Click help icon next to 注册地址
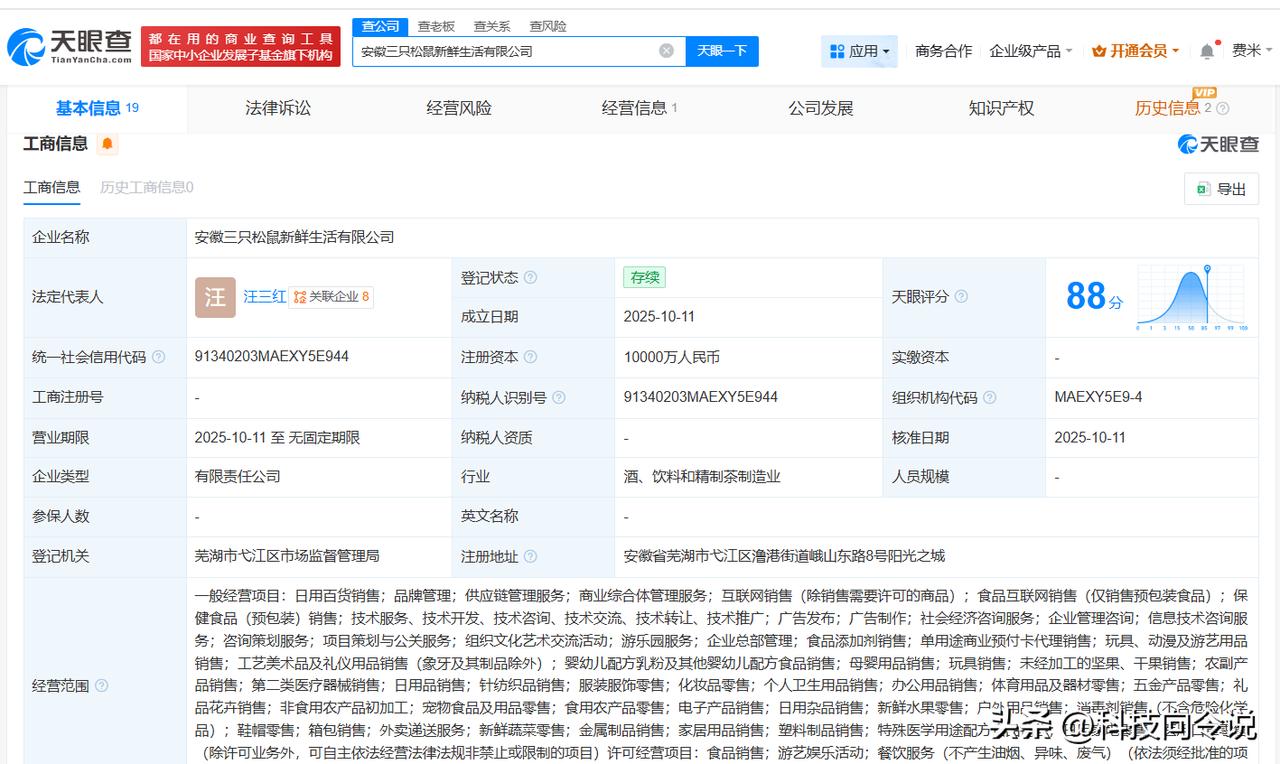Image resolution: width=1280 pixels, height=764 pixels. [530, 557]
